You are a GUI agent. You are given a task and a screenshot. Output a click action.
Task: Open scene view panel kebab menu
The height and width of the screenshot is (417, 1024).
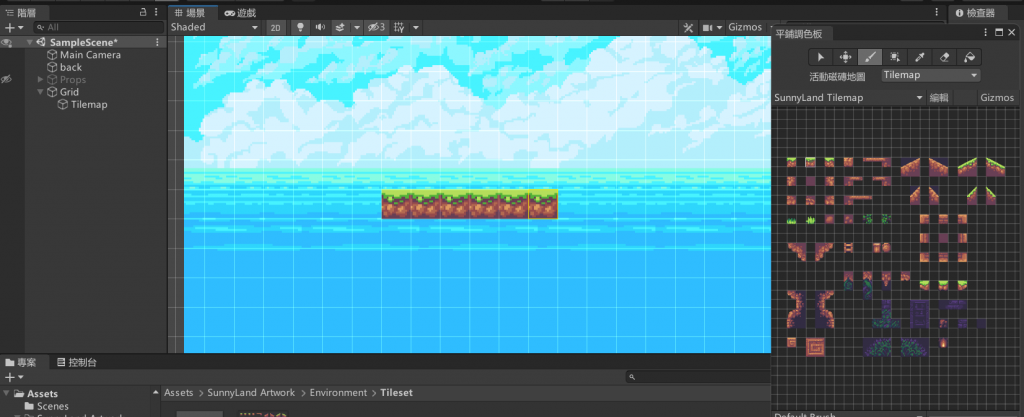(x=937, y=12)
